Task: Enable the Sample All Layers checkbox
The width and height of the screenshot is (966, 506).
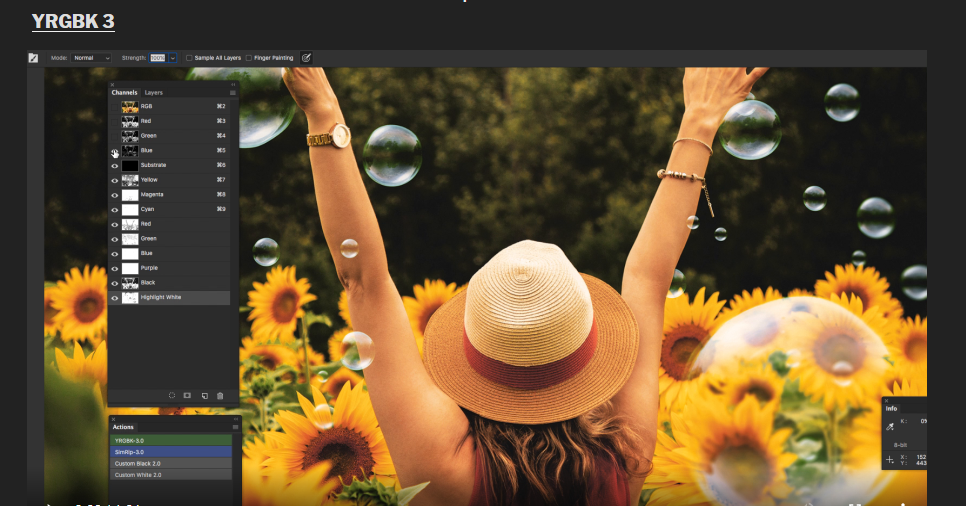Action: [190, 58]
